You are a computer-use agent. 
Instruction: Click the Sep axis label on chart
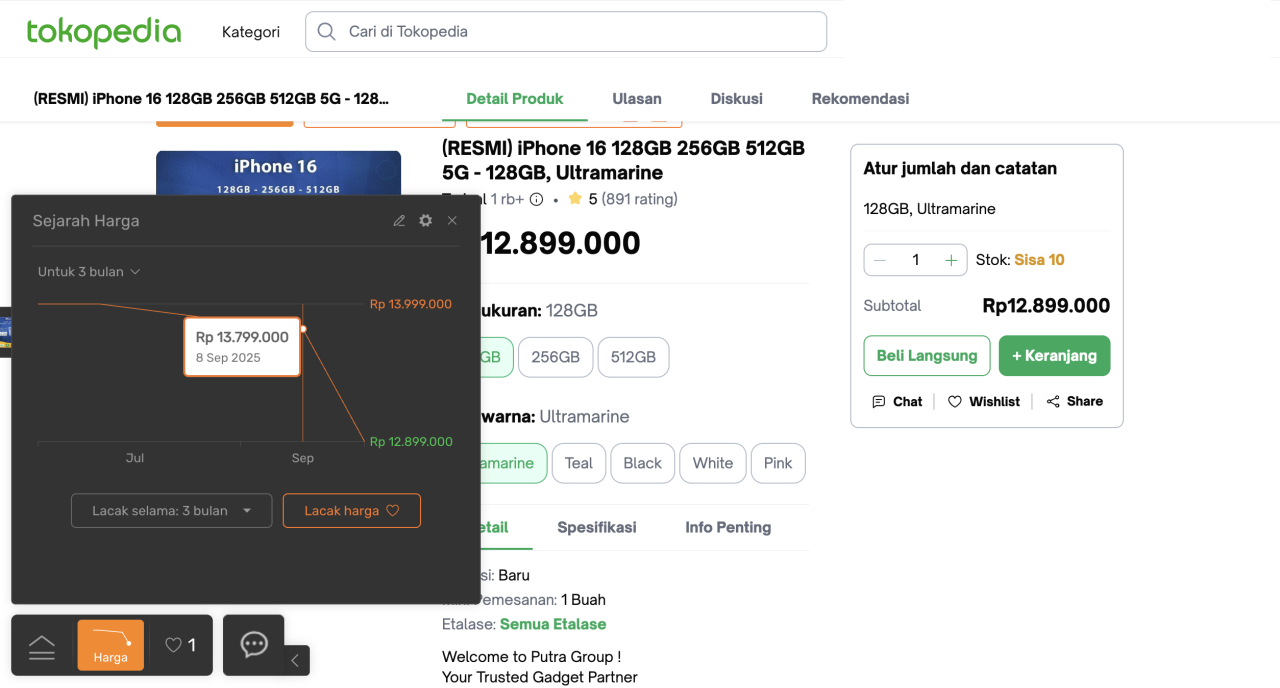pyautogui.click(x=303, y=458)
